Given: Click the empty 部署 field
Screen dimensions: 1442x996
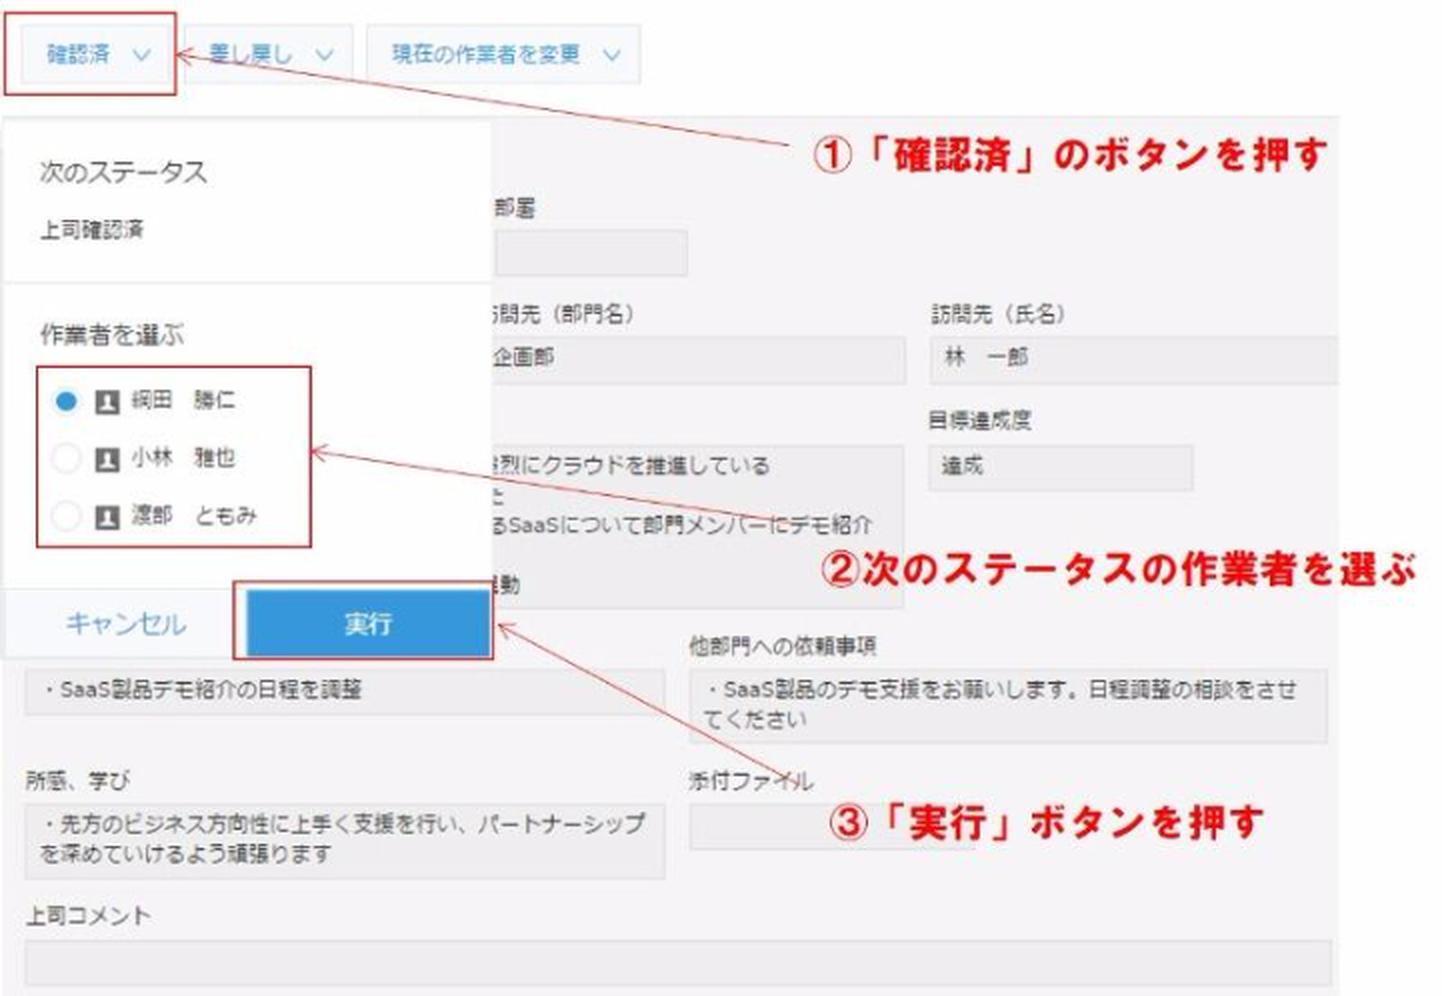Looking at the screenshot, I should point(591,252).
